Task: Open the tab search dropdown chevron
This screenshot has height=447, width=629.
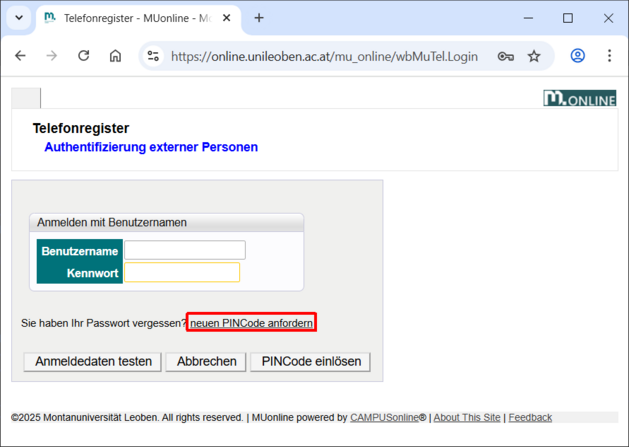Action: pos(19,18)
